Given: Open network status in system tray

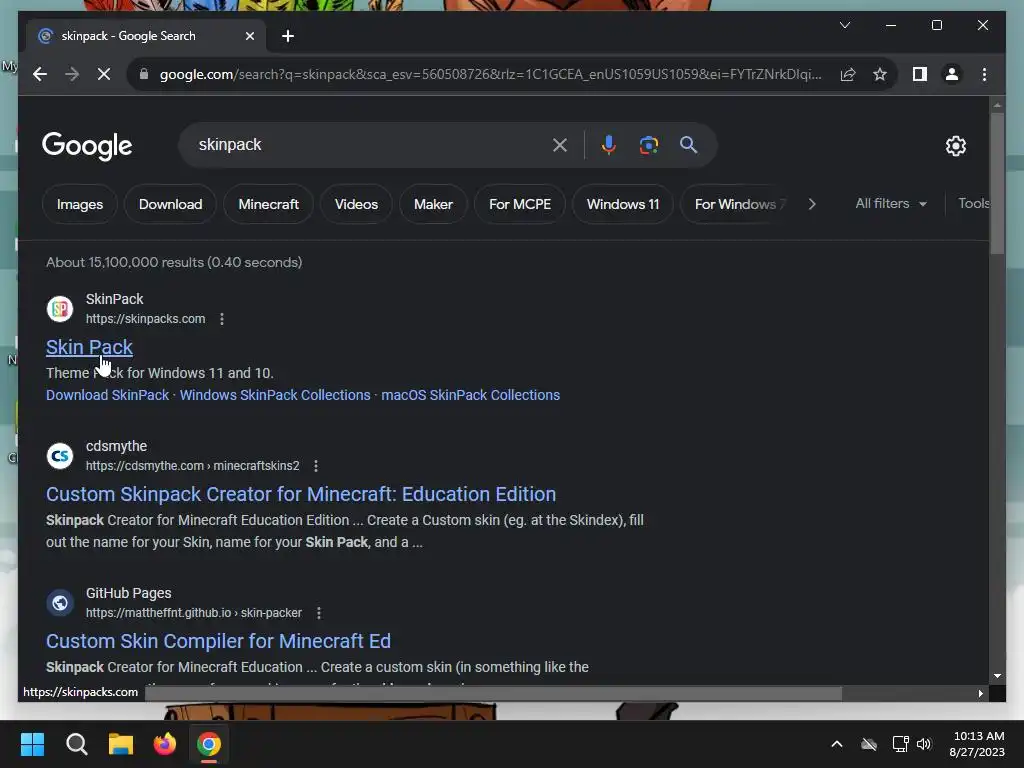Looking at the screenshot, I should [x=901, y=744].
